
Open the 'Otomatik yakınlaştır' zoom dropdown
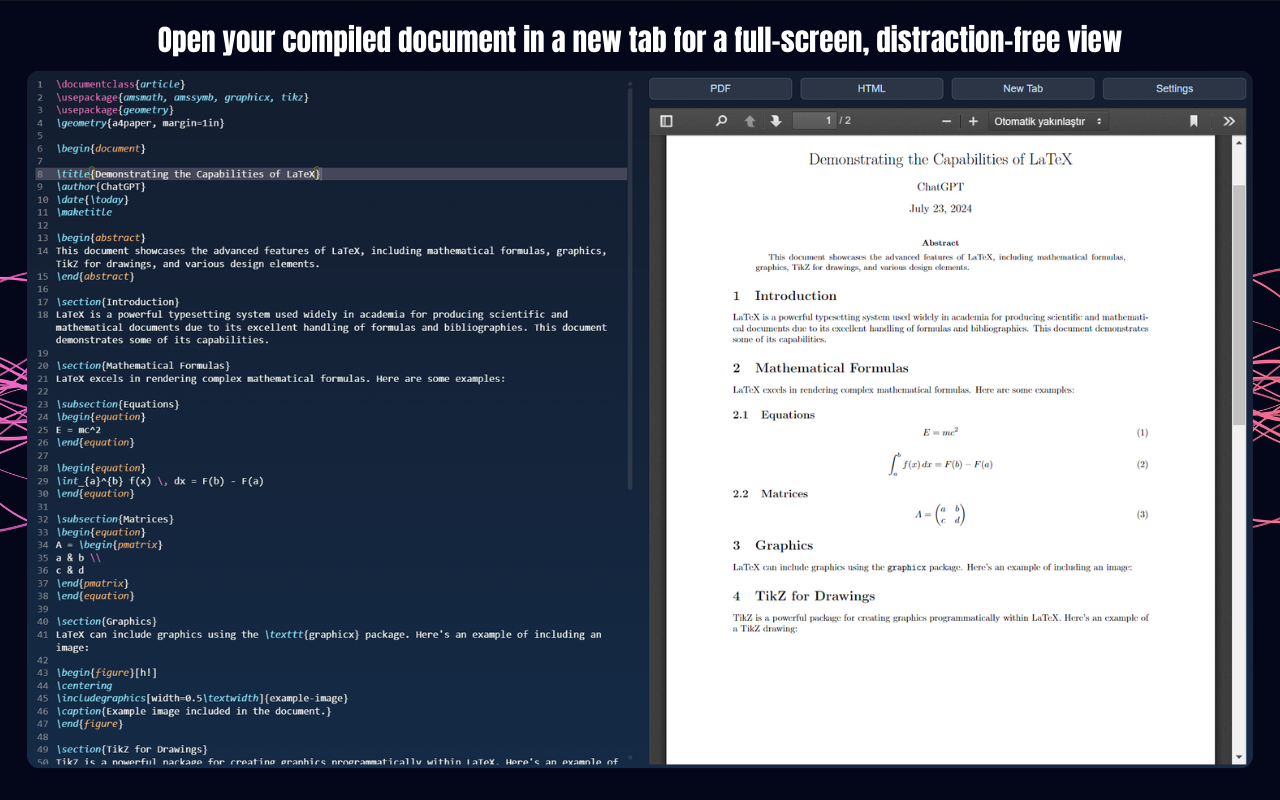pos(1048,121)
